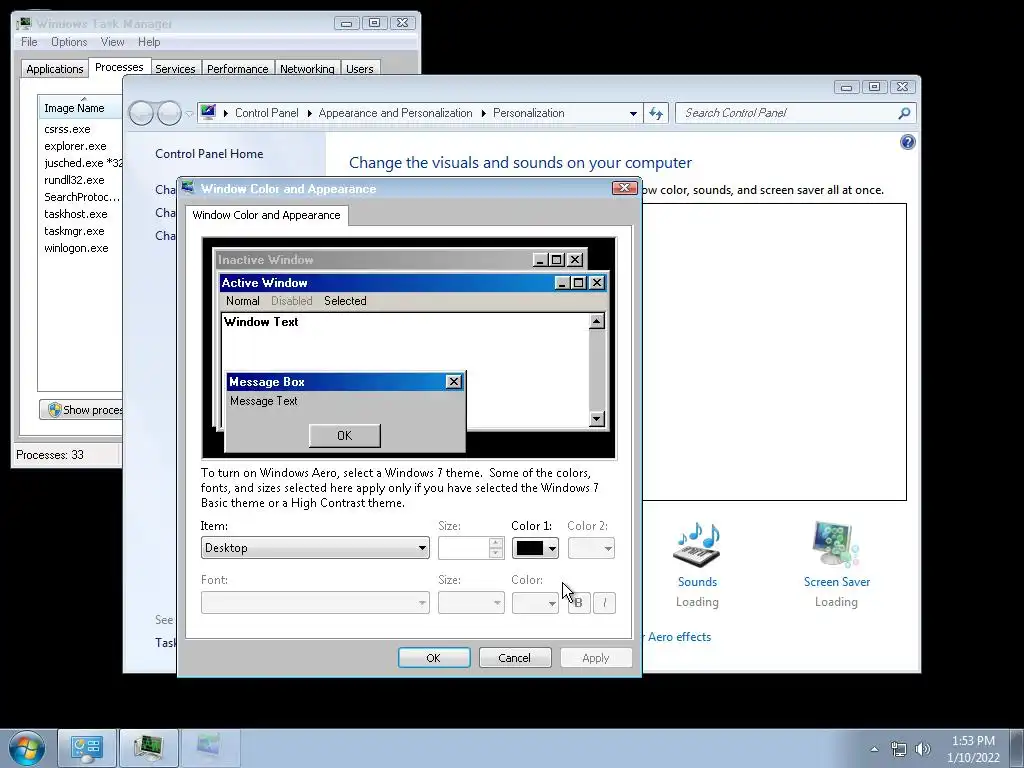The image size is (1024, 768).
Task: Click the help question mark icon
Action: tap(907, 142)
